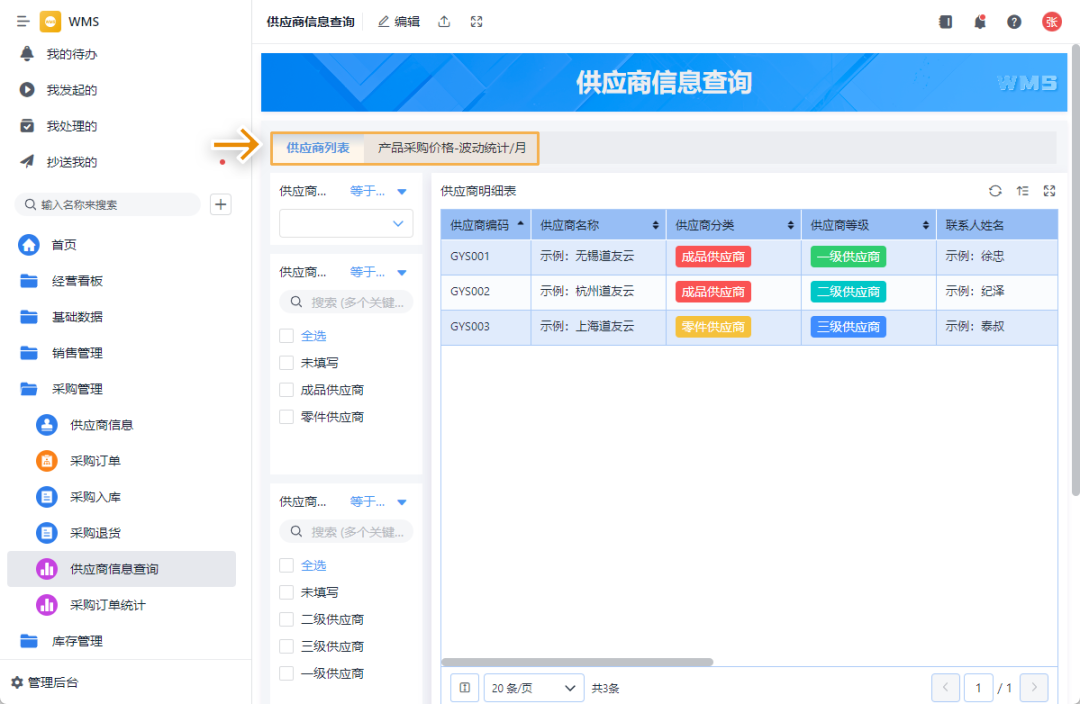1080x704 pixels.
Task: Check the 一级供应商 filter option
Action: point(287,673)
